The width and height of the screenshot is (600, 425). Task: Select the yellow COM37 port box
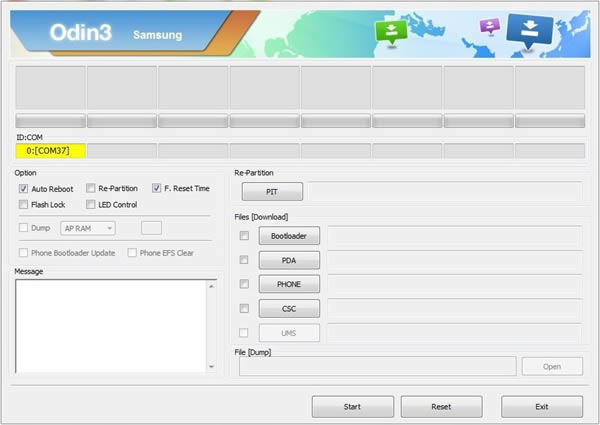[x=50, y=151]
